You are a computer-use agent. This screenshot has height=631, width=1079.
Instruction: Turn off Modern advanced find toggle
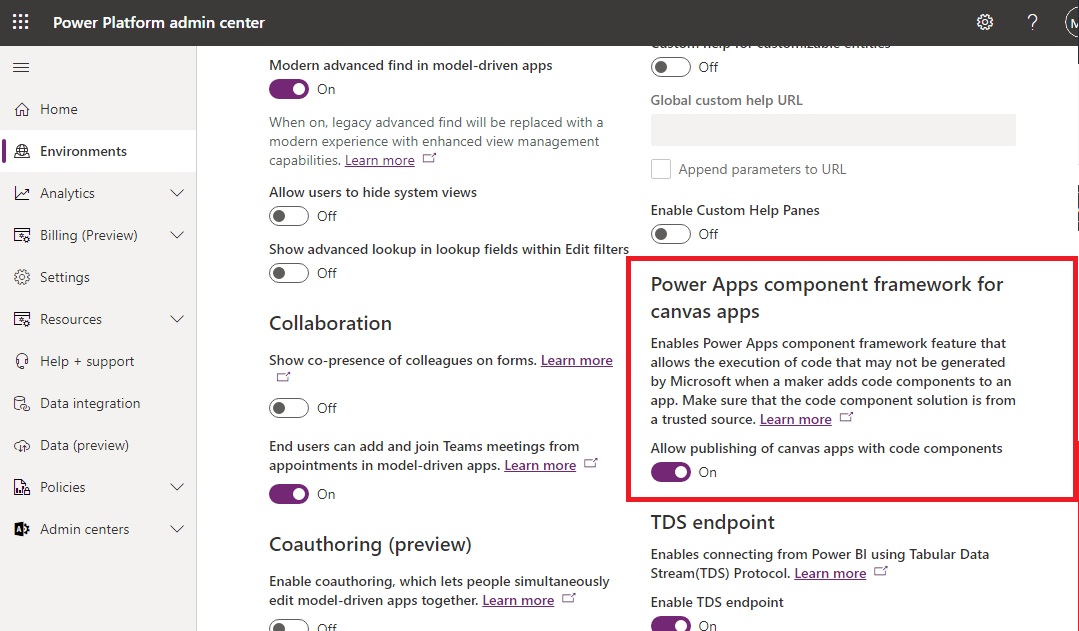pyautogui.click(x=288, y=89)
